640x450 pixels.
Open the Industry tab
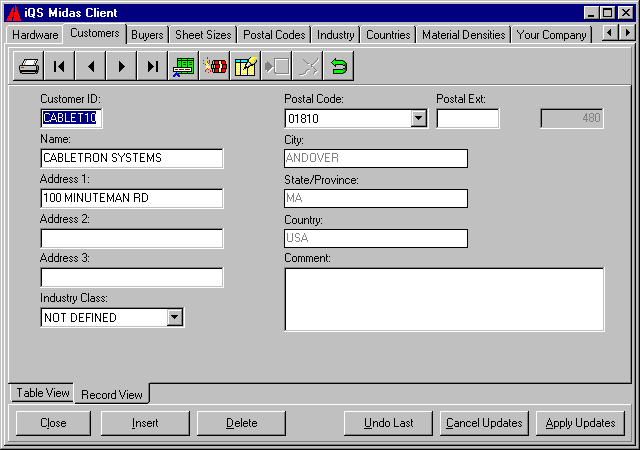click(336, 35)
